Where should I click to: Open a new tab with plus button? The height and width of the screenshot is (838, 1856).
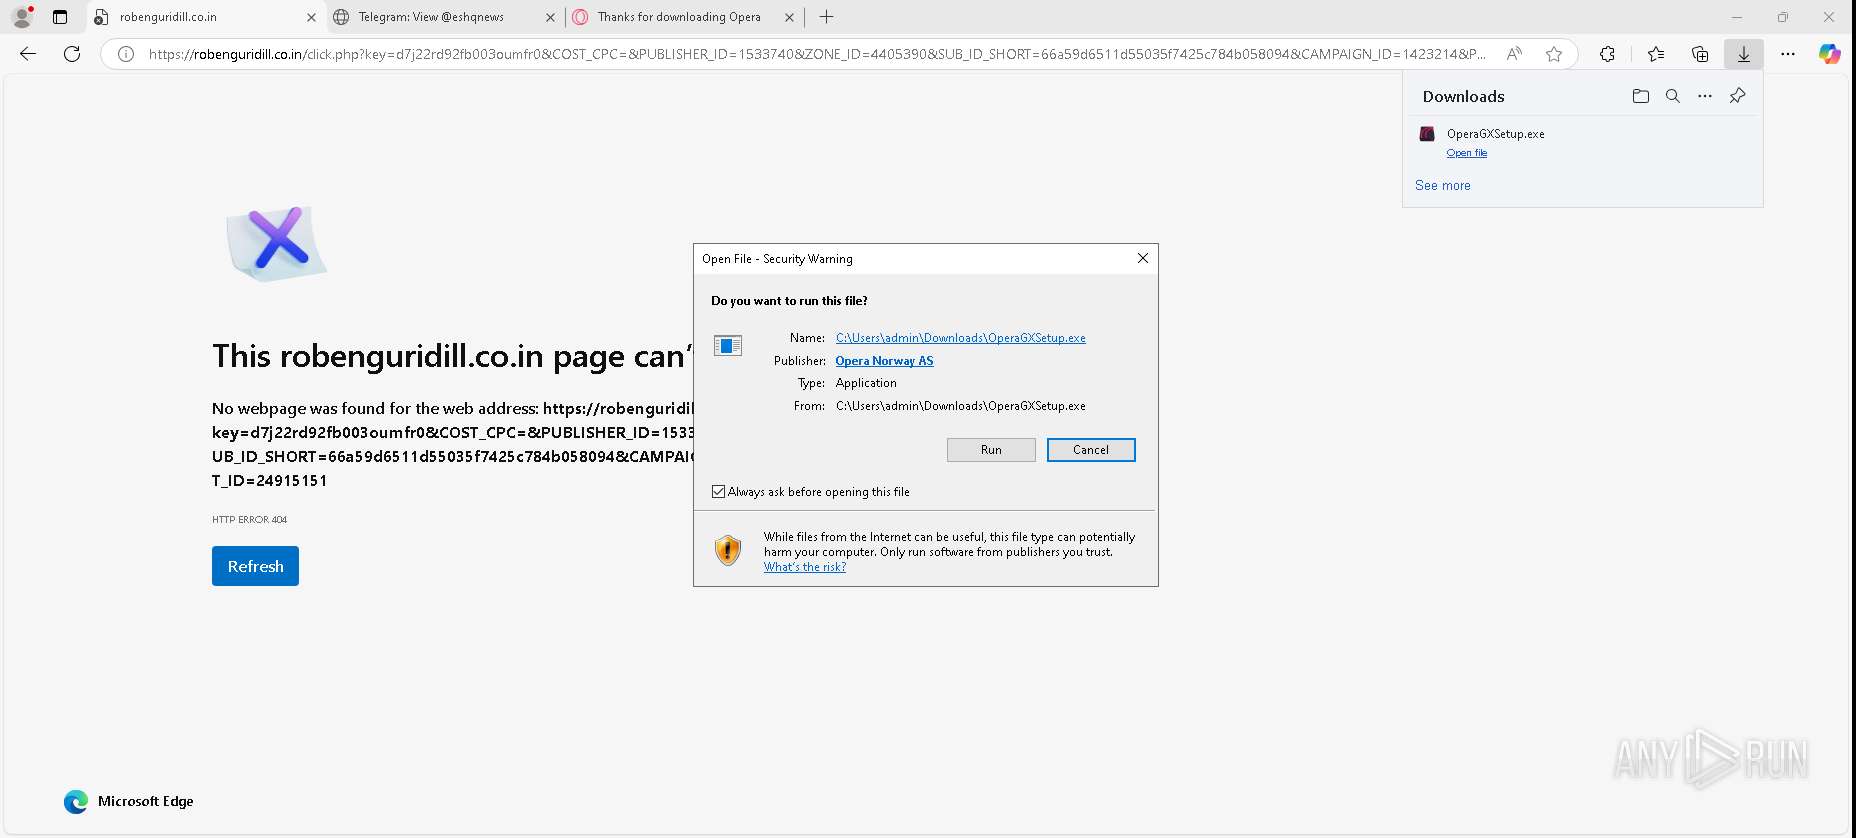827,17
